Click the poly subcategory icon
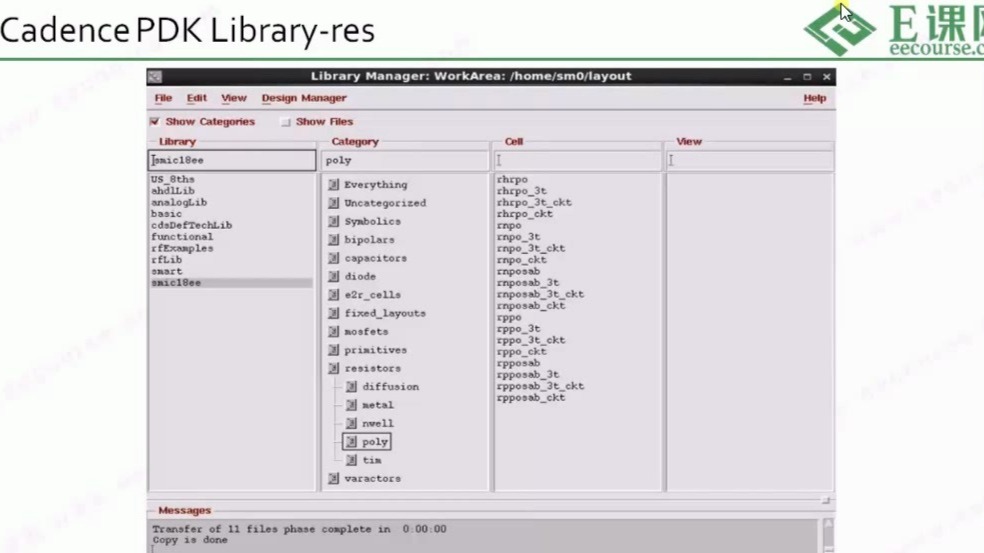The height and width of the screenshot is (553, 984). (x=351, y=442)
